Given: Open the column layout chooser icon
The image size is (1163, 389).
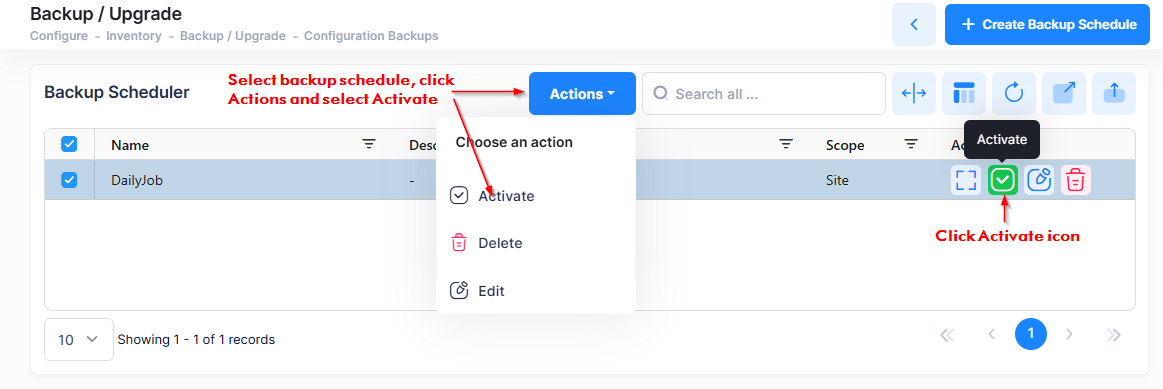Looking at the screenshot, I should pyautogui.click(x=964, y=94).
